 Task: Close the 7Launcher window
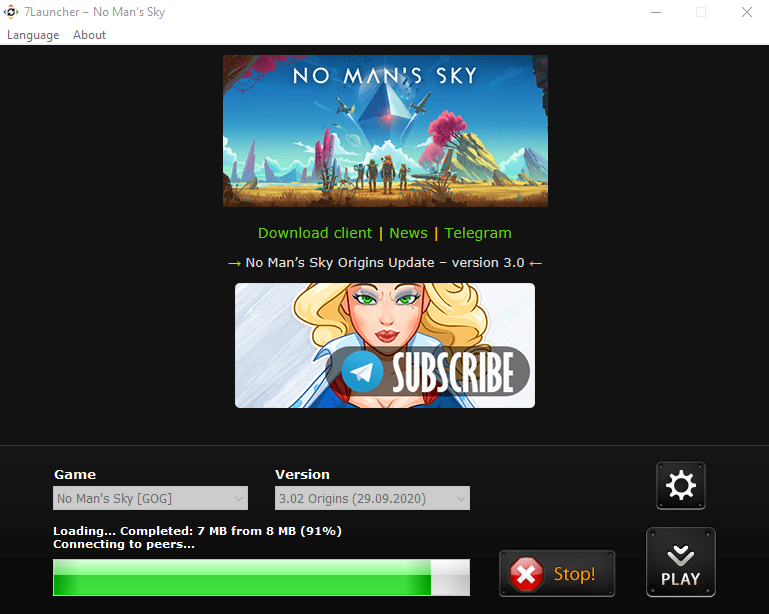click(x=746, y=12)
